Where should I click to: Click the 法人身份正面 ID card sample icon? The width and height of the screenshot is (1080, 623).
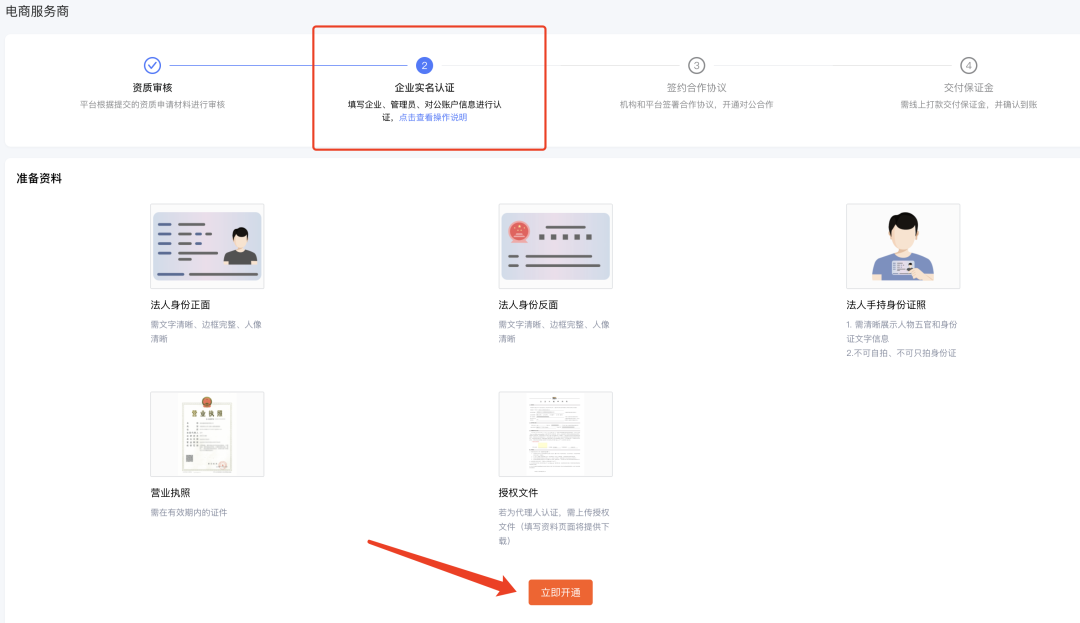point(207,245)
